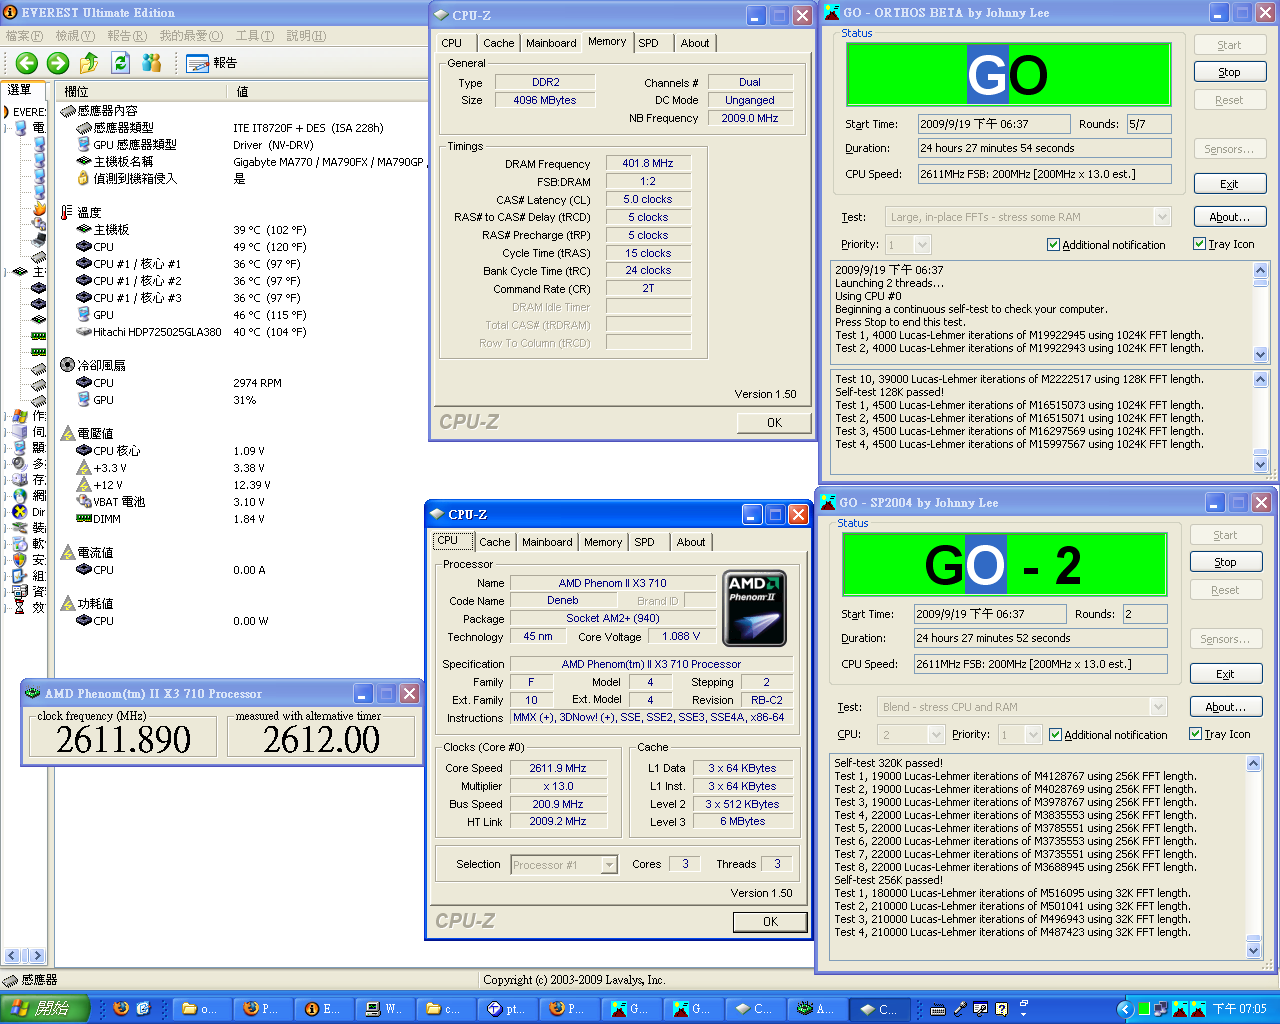Click Internet Explorer icon in quick launch bar

[143, 1009]
